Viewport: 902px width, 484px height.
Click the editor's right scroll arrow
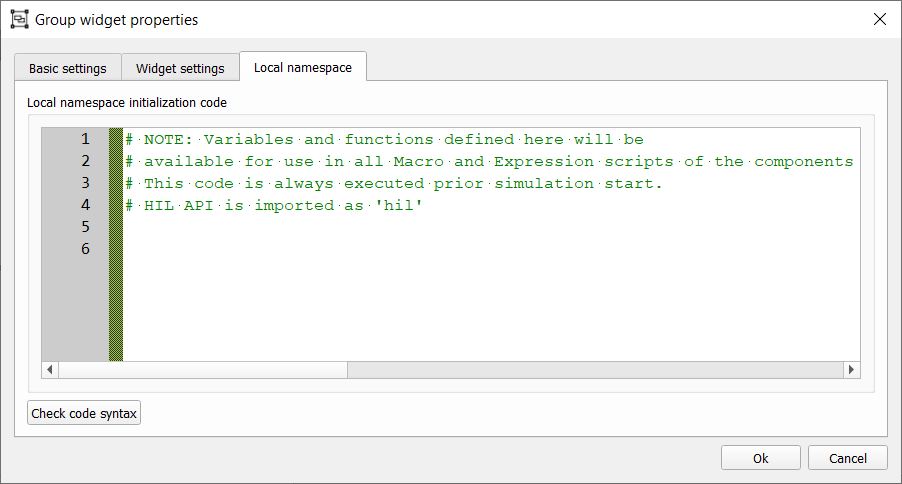[x=851, y=369]
